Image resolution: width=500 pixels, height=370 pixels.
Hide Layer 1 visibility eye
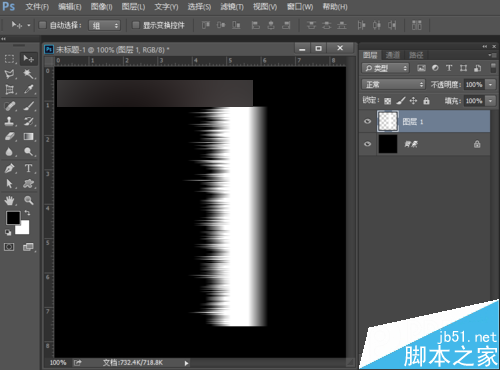click(x=367, y=121)
